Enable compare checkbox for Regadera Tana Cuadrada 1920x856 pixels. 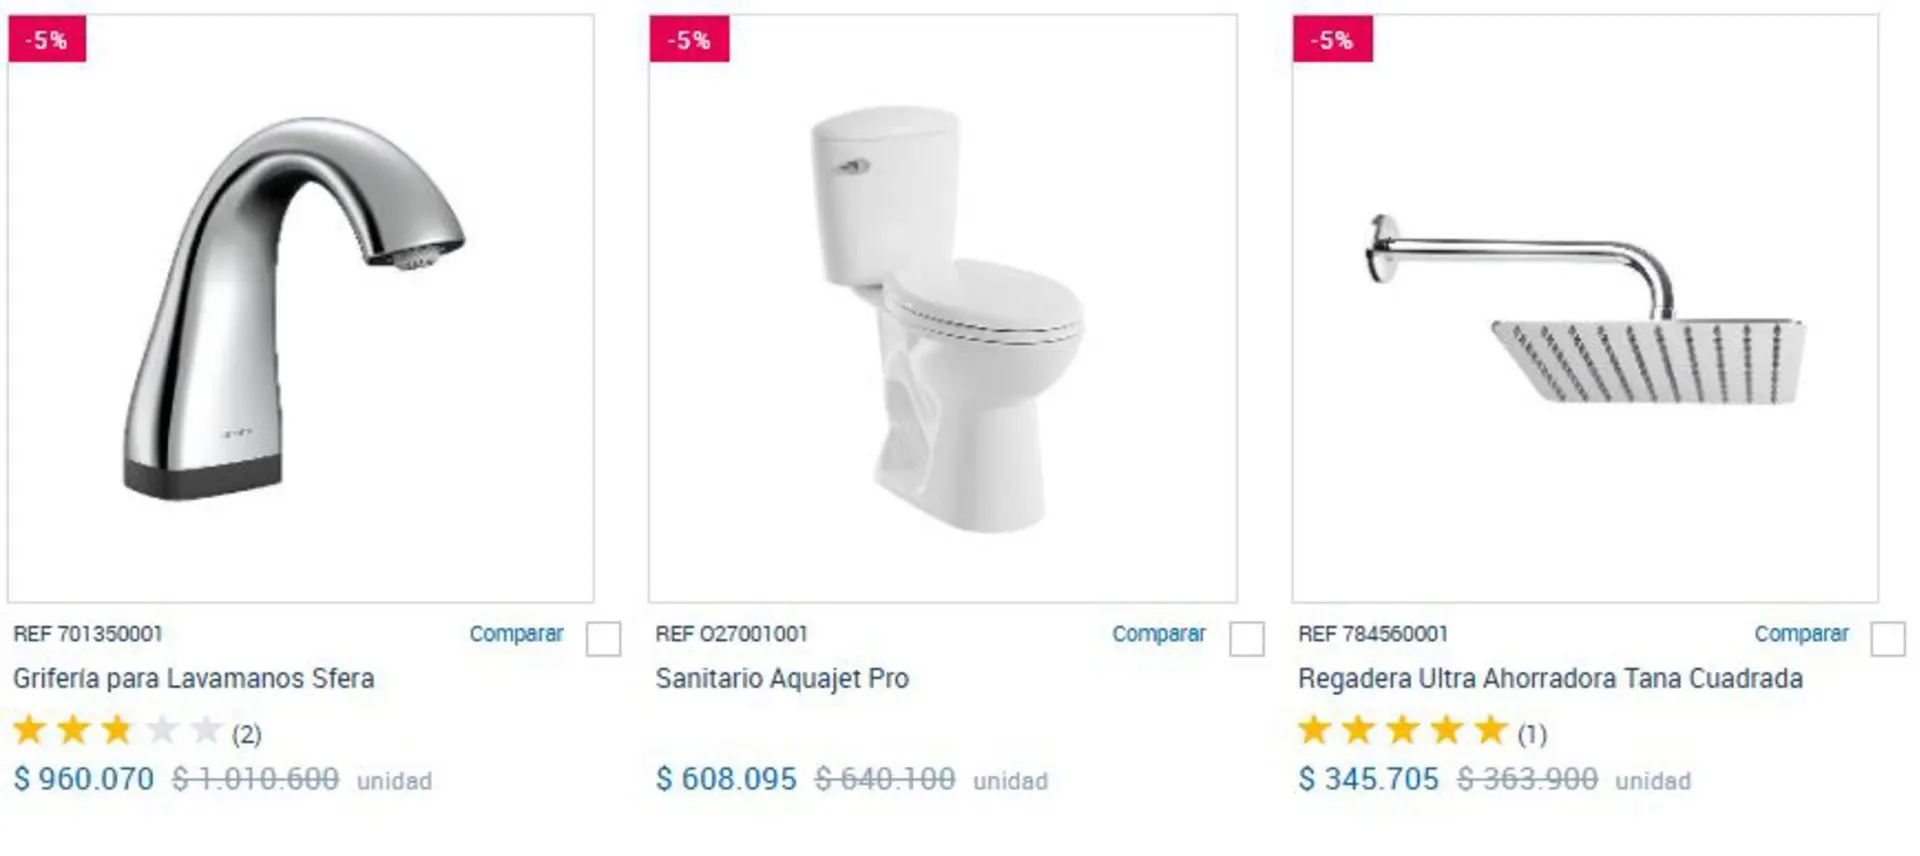pos(1888,639)
